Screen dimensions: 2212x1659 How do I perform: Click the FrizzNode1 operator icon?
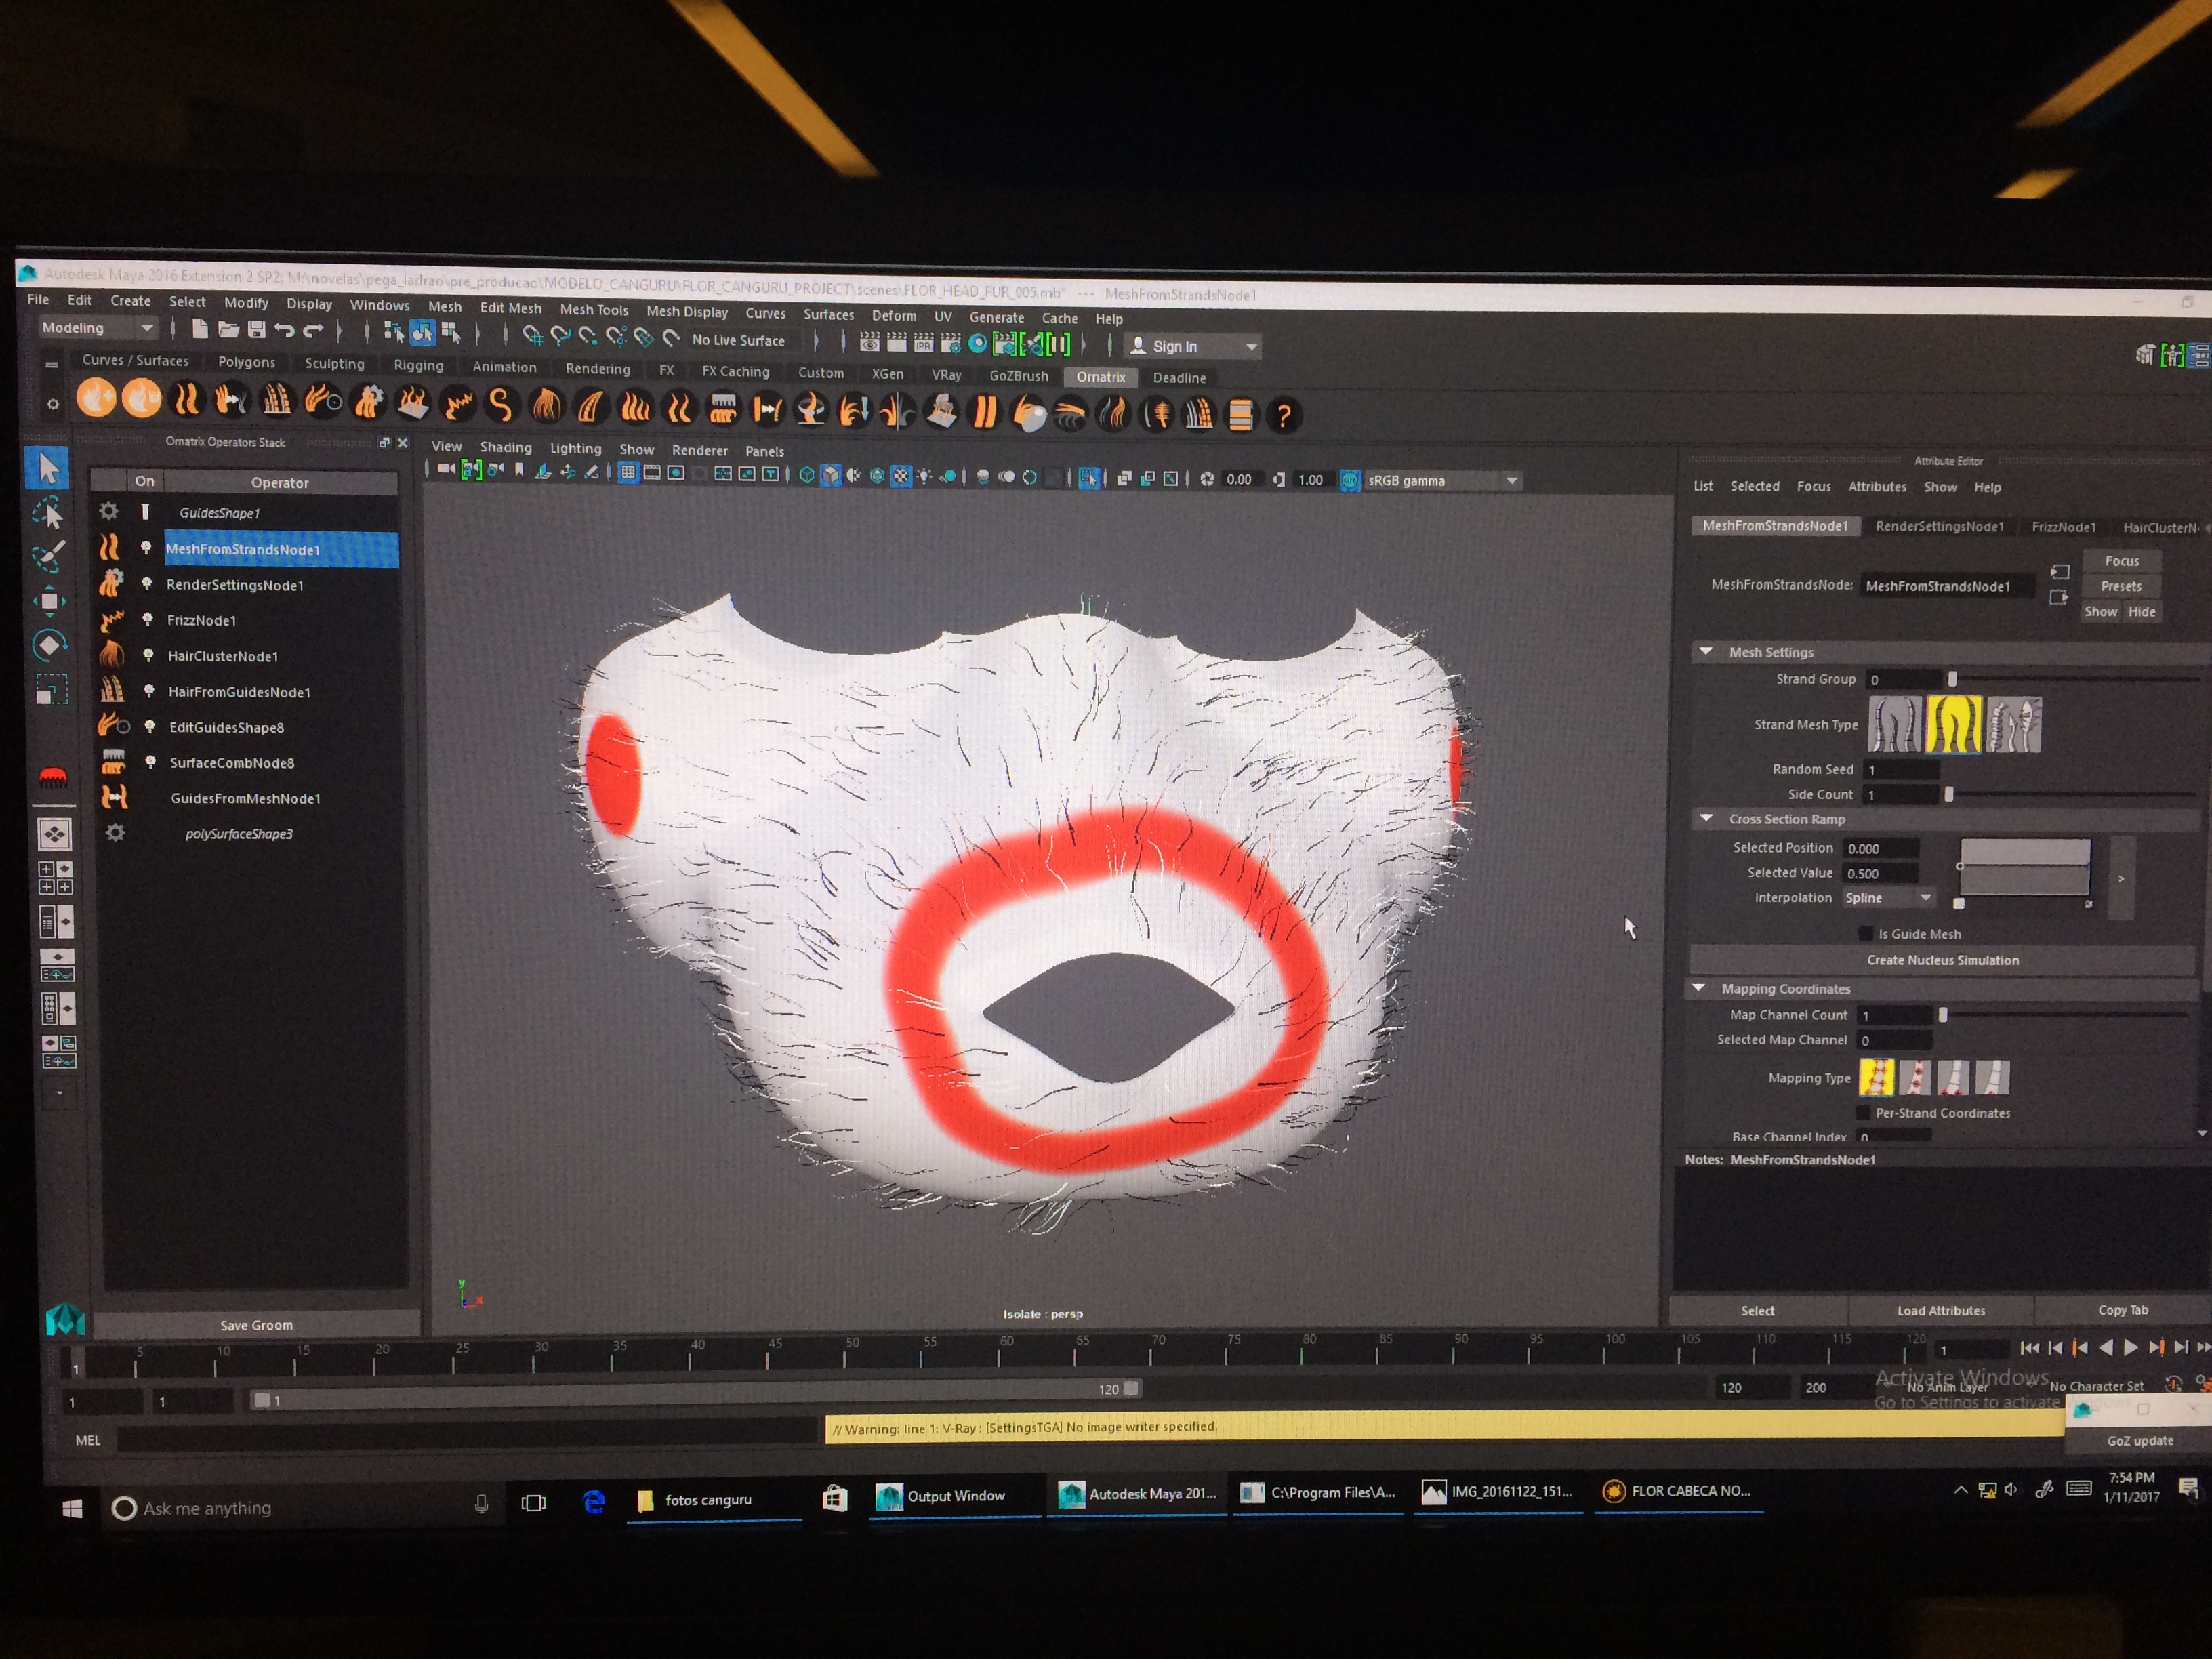pyautogui.click(x=111, y=620)
